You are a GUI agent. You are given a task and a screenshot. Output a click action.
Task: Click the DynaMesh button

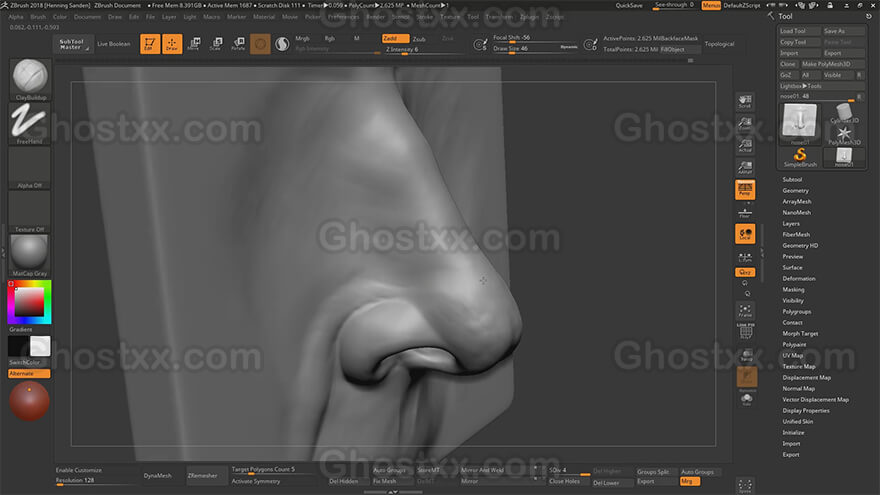(x=158, y=476)
